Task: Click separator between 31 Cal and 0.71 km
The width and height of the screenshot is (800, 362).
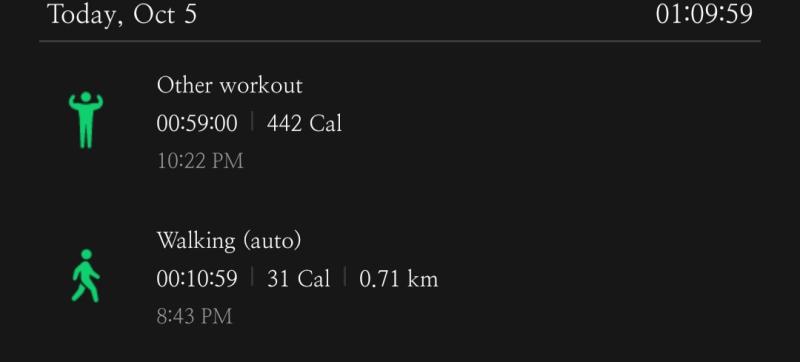Action: [x=344, y=277]
